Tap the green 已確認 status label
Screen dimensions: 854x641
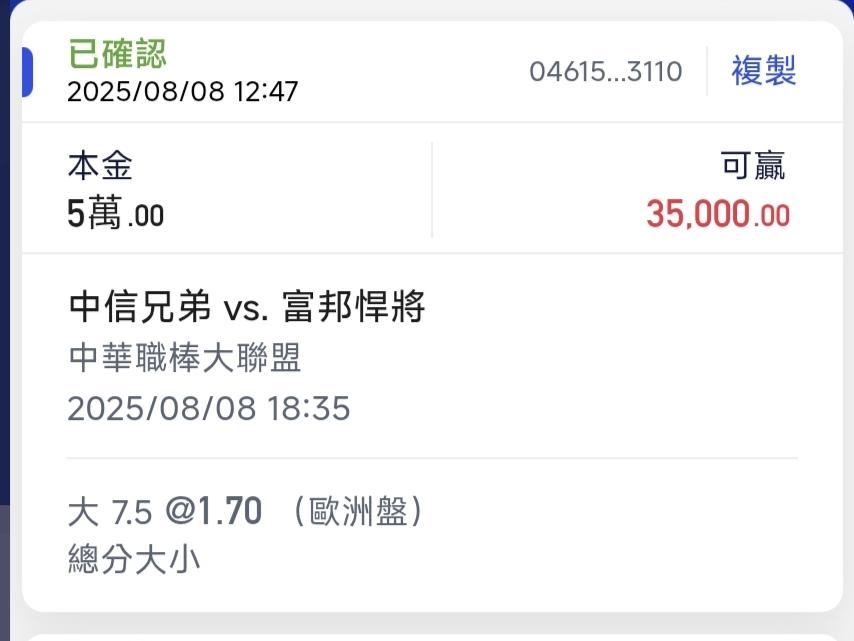pyautogui.click(x=117, y=53)
